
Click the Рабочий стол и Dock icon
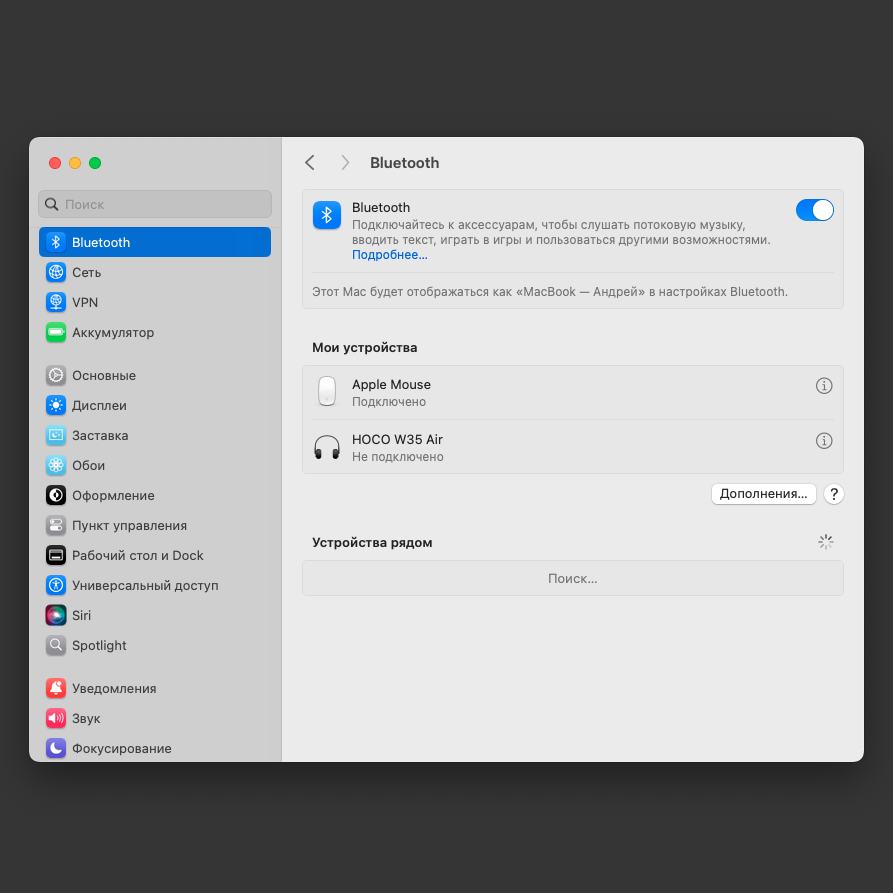click(56, 555)
